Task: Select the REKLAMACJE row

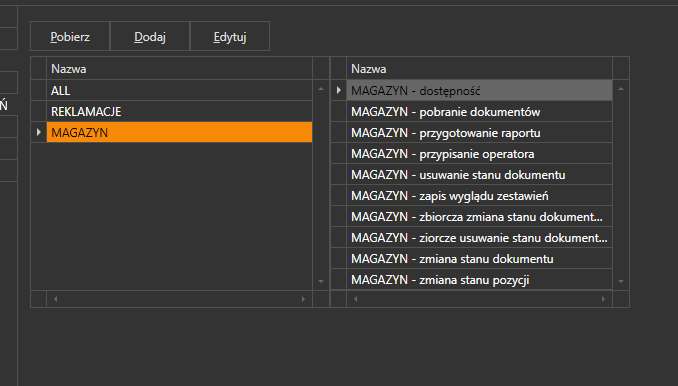Action: (179, 112)
